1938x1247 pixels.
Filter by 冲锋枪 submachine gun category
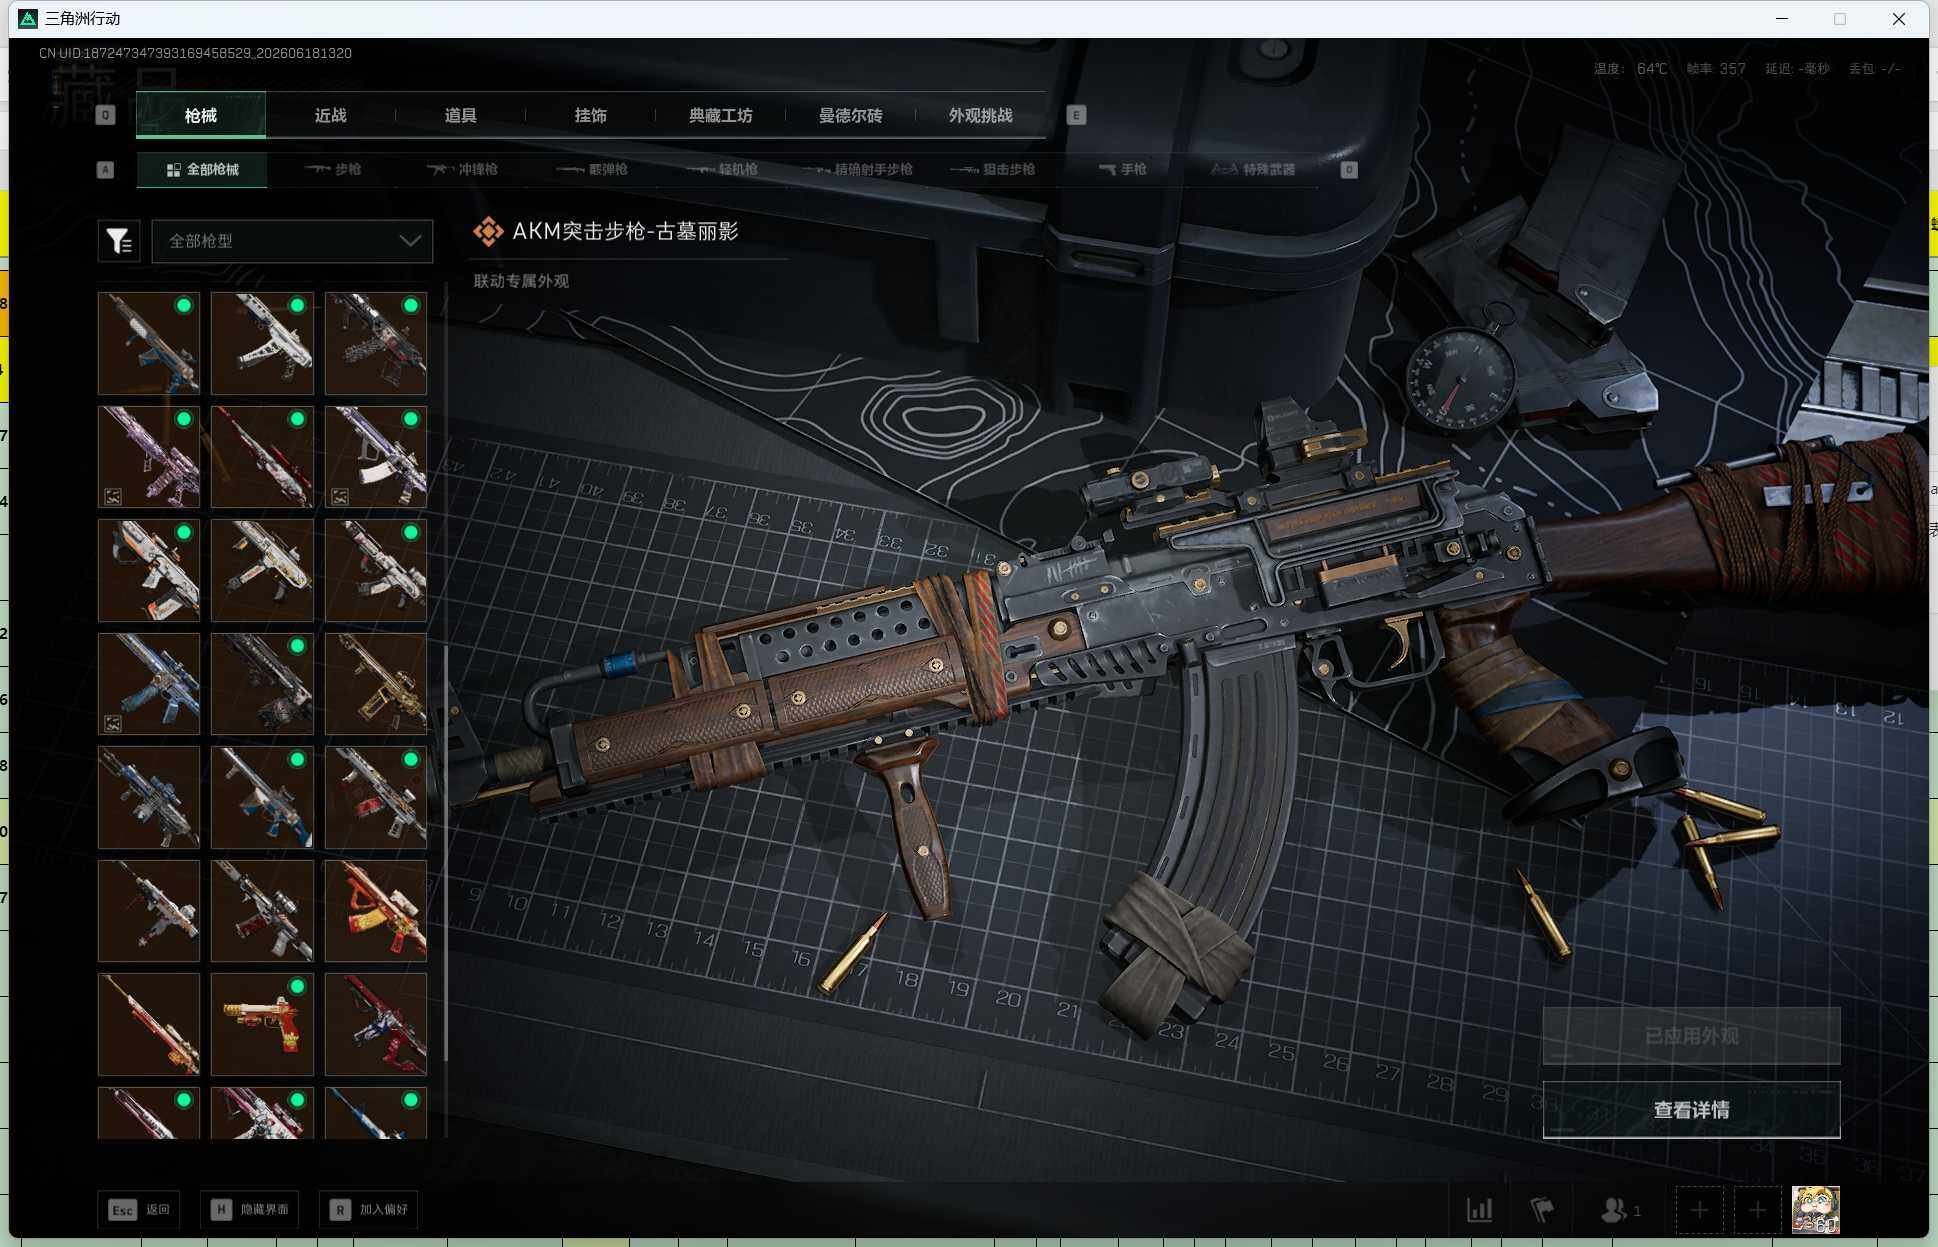[x=462, y=169]
